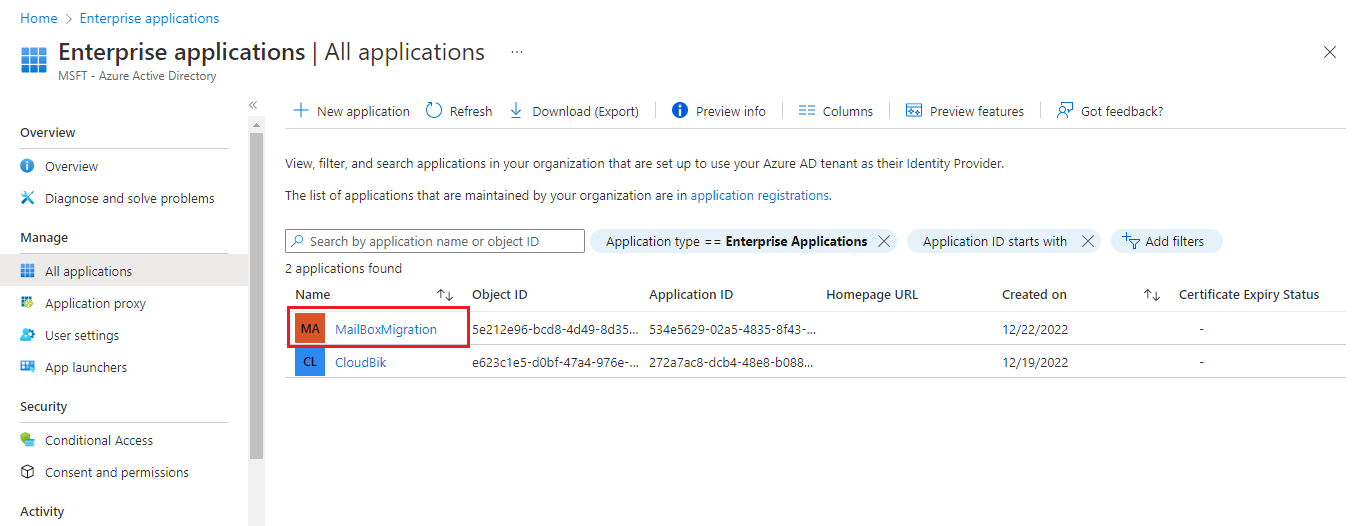Click the Refresh icon in toolbar
This screenshot has height=526, width=1365.
[434, 111]
